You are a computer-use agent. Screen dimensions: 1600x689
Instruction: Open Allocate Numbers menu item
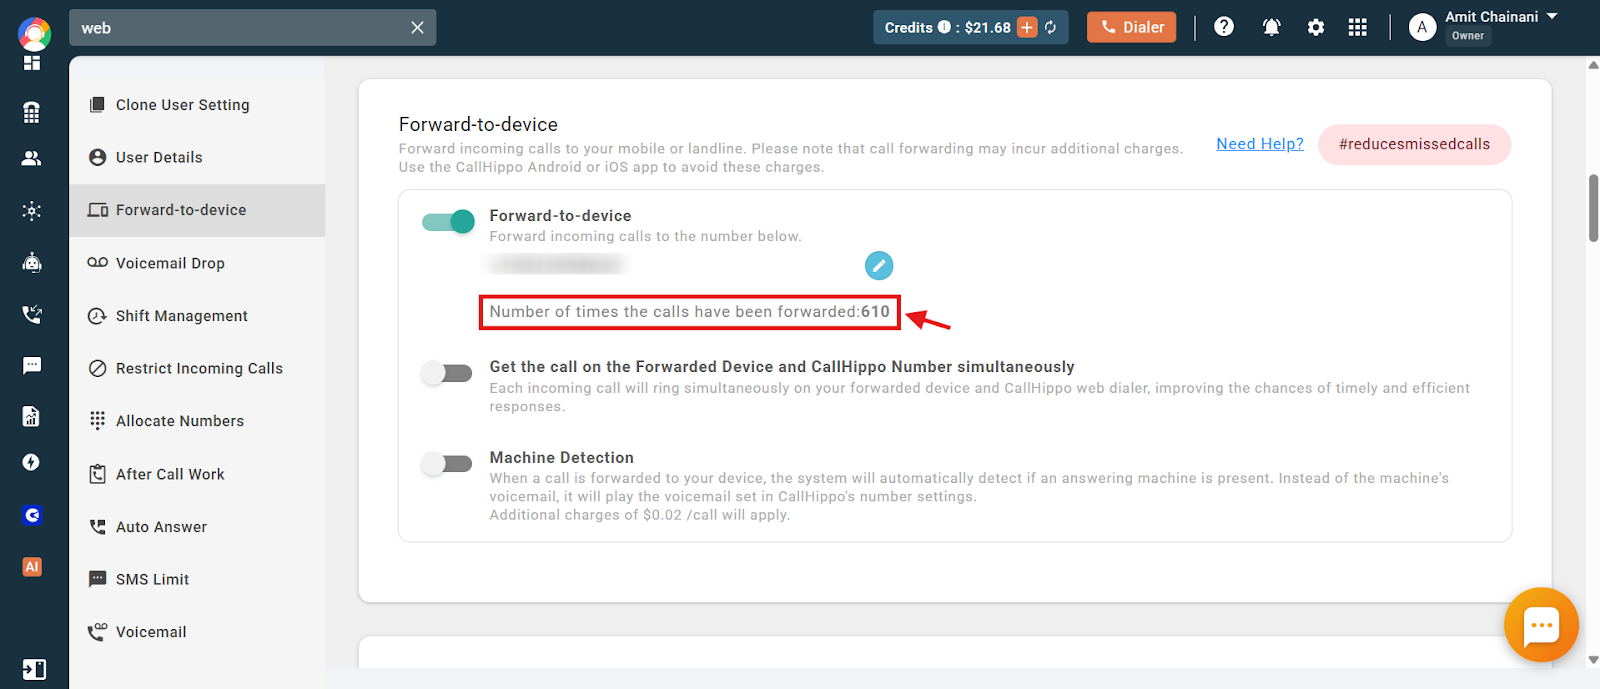click(197, 421)
